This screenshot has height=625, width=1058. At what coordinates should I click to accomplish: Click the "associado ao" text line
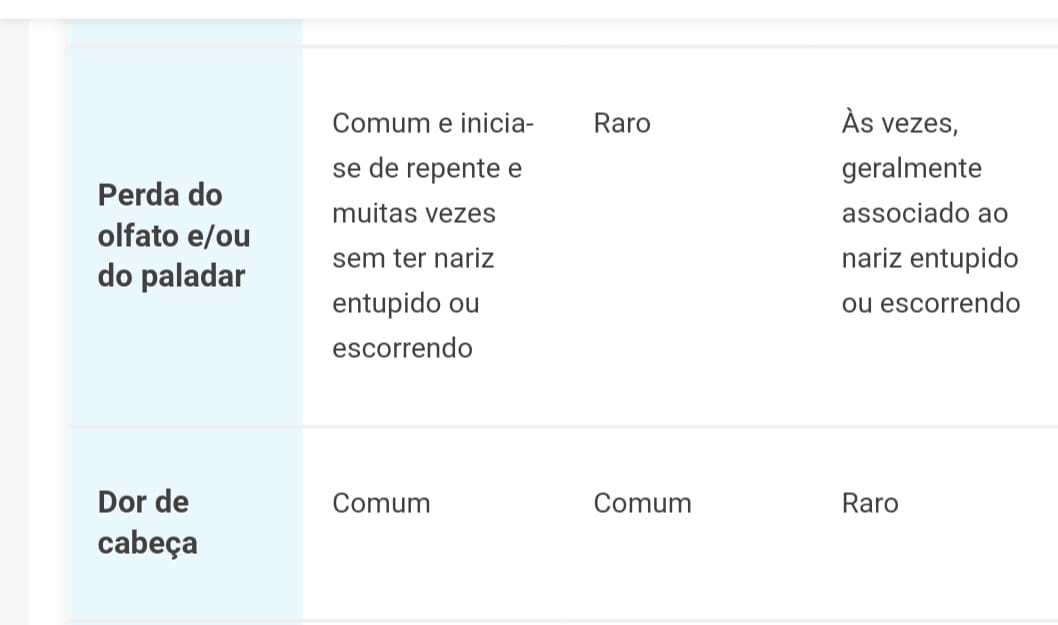pyautogui.click(x=924, y=213)
